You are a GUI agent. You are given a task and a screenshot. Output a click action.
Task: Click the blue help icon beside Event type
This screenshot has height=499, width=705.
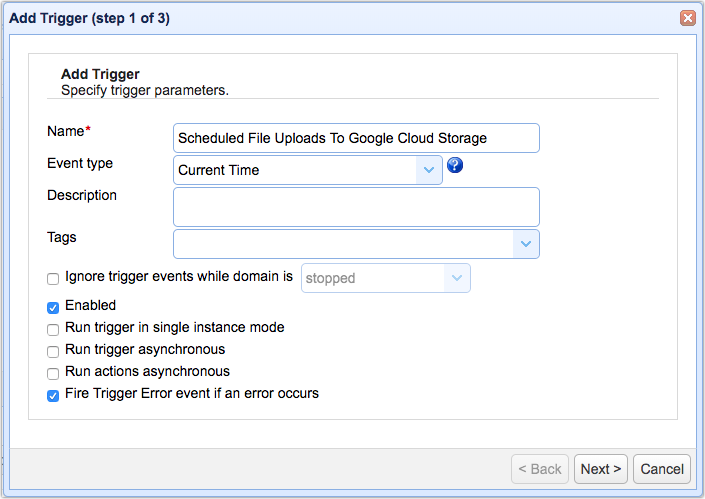tap(455, 166)
